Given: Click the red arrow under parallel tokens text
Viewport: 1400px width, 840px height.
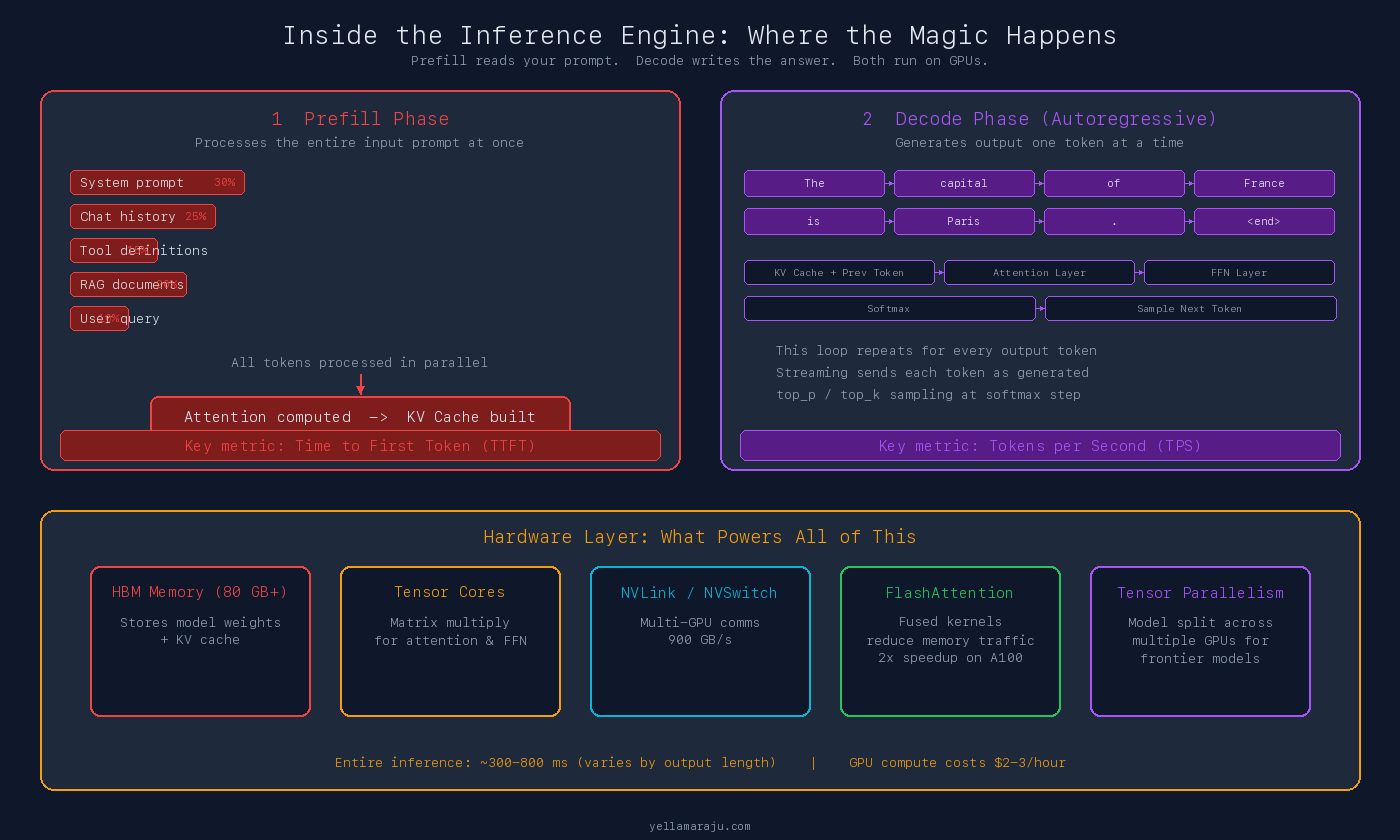Looking at the screenshot, I should tap(360, 381).
